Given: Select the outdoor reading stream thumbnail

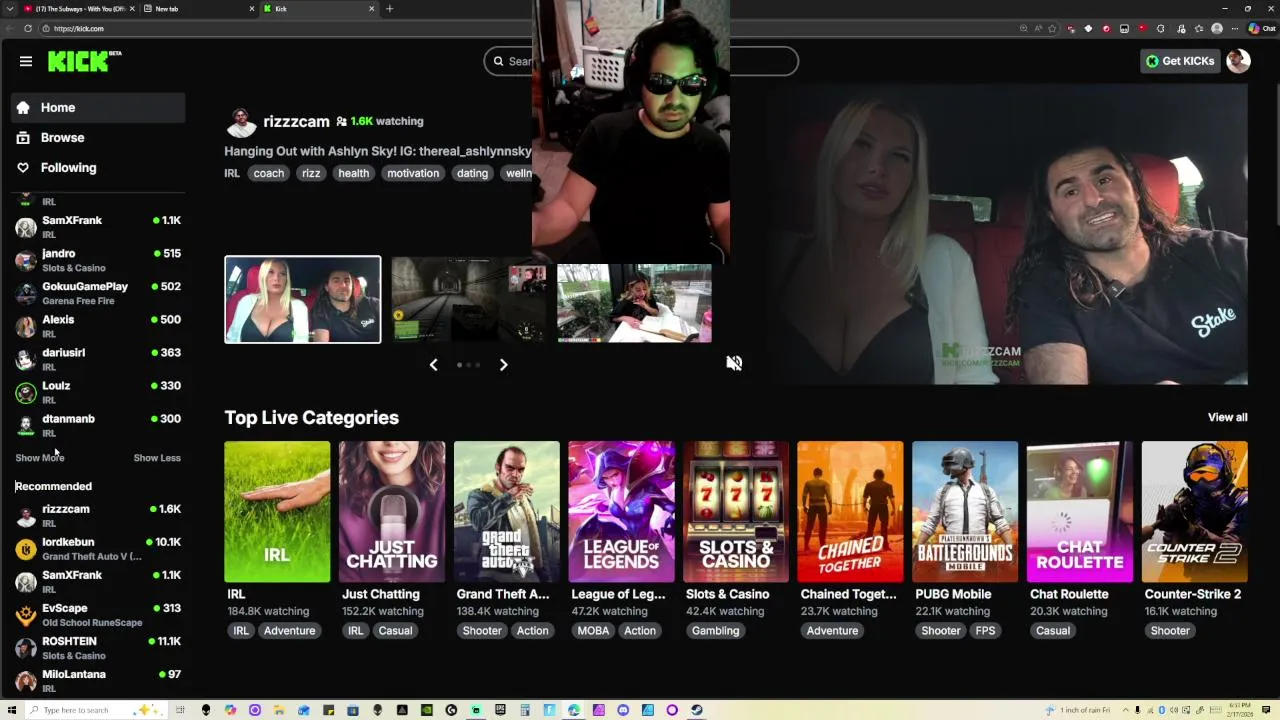Looking at the screenshot, I should [x=634, y=303].
